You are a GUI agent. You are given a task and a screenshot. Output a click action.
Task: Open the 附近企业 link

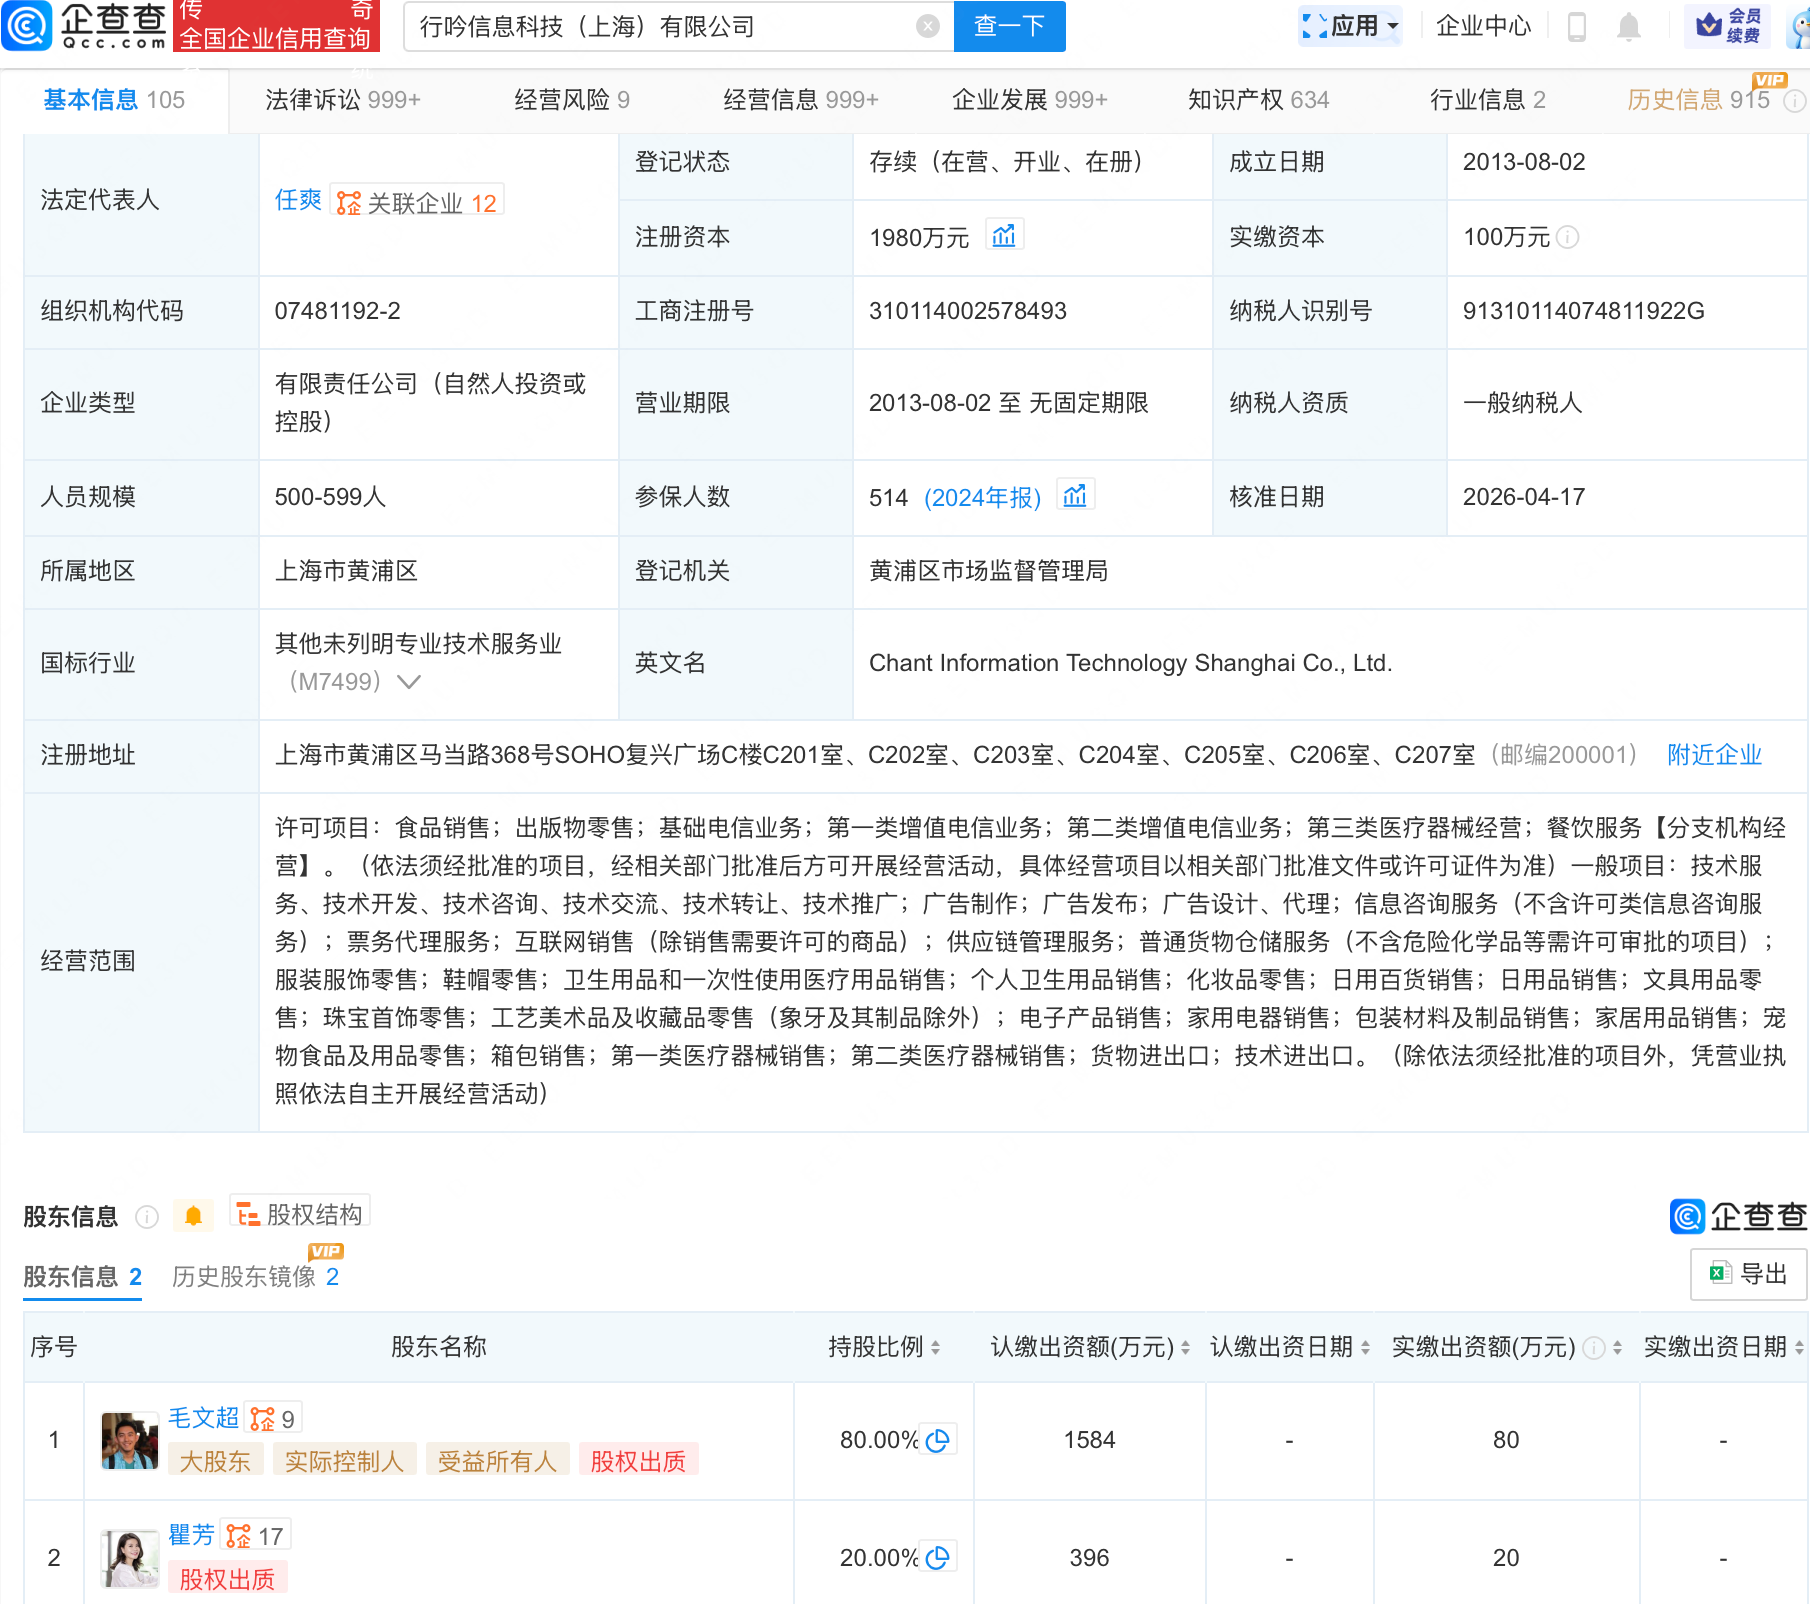point(1714,755)
